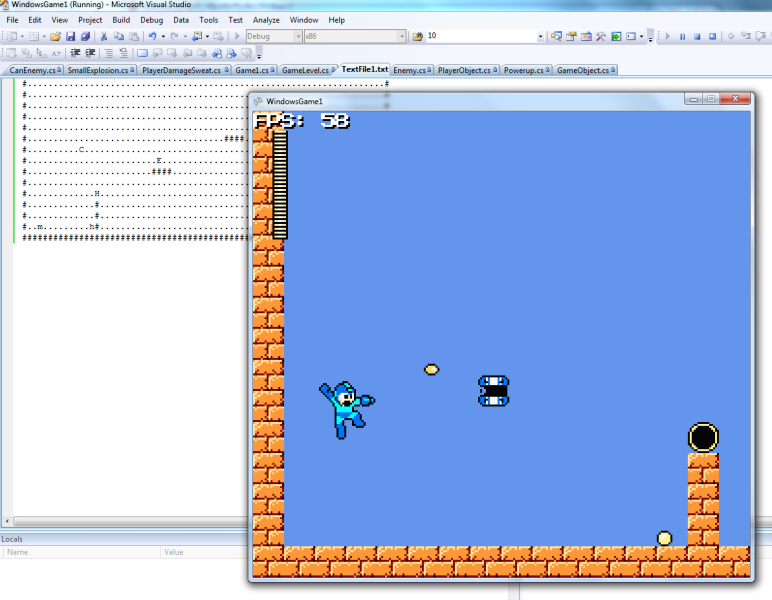
Task: Switch to the Powerup.cs tab
Action: tap(524, 70)
